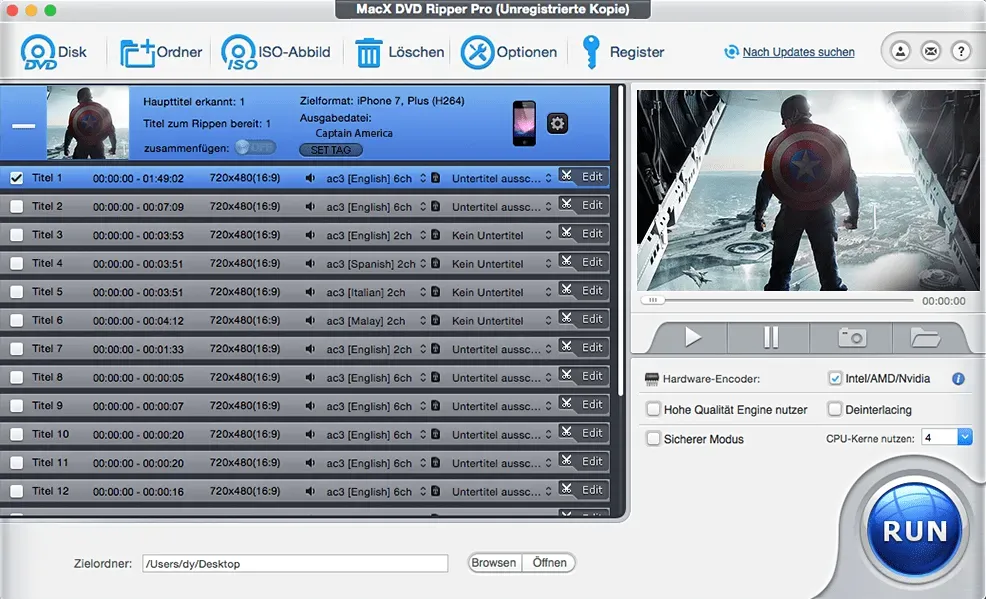Open output profile gear settings
The height and width of the screenshot is (599, 986).
click(x=557, y=123)
